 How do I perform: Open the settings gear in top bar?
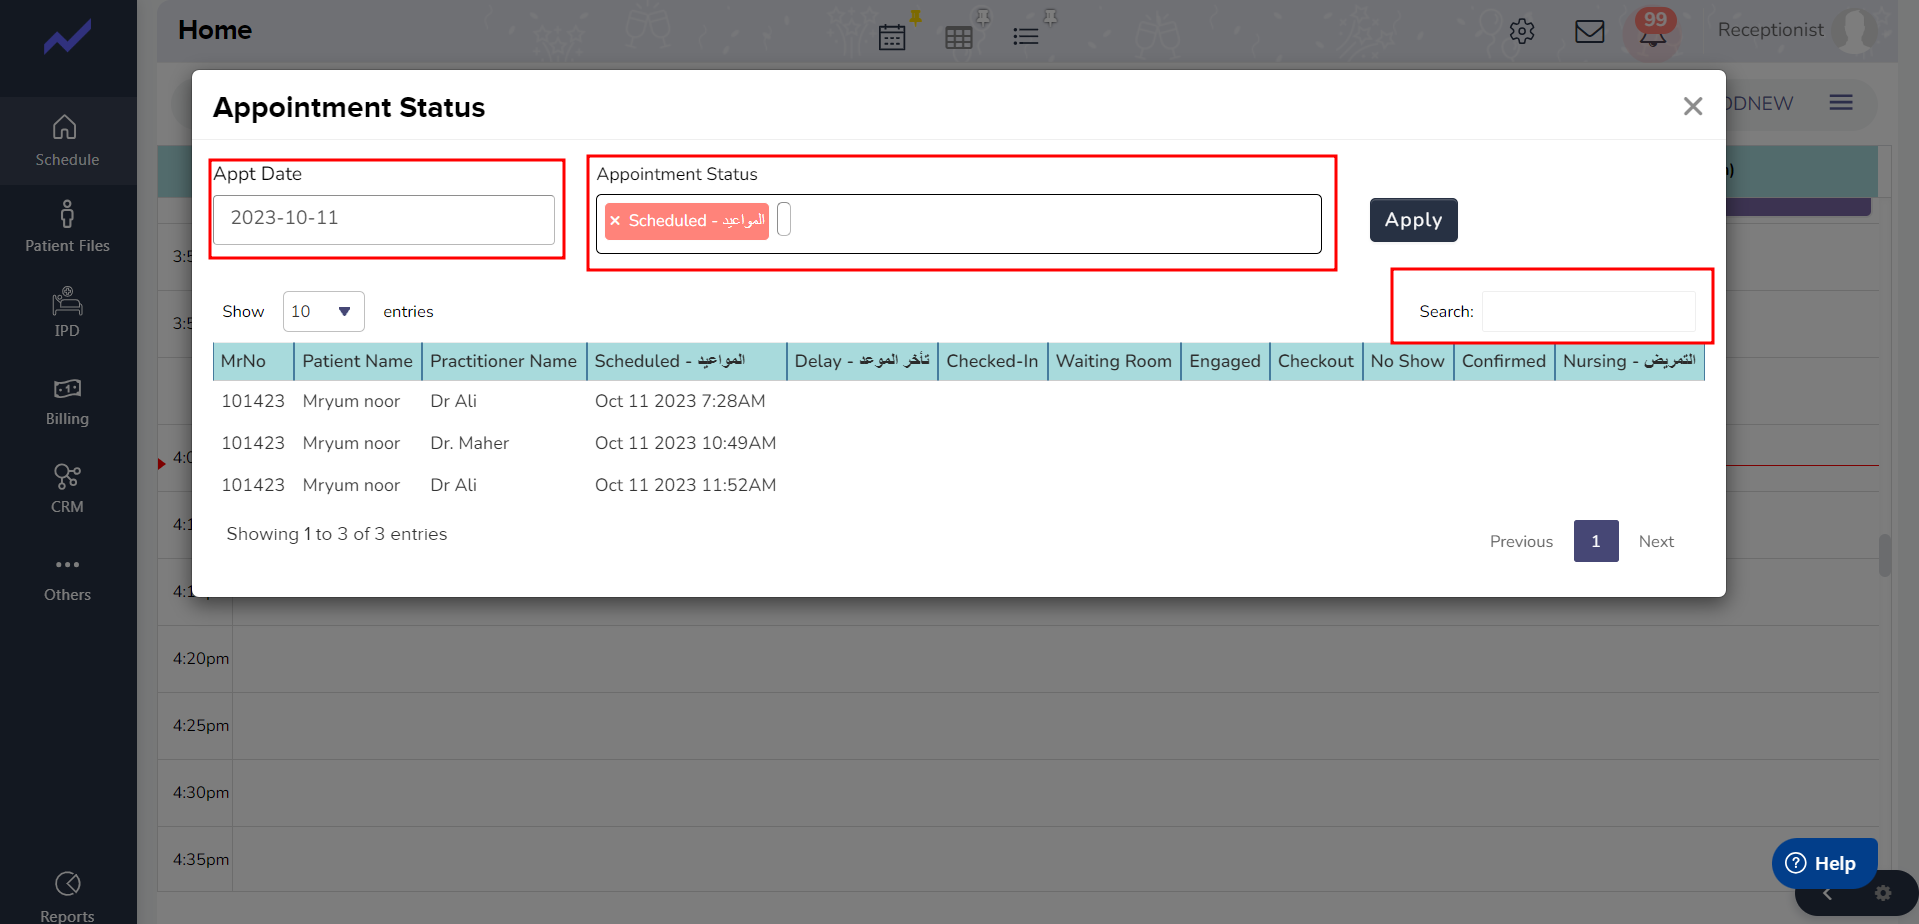coord(1522,31)
